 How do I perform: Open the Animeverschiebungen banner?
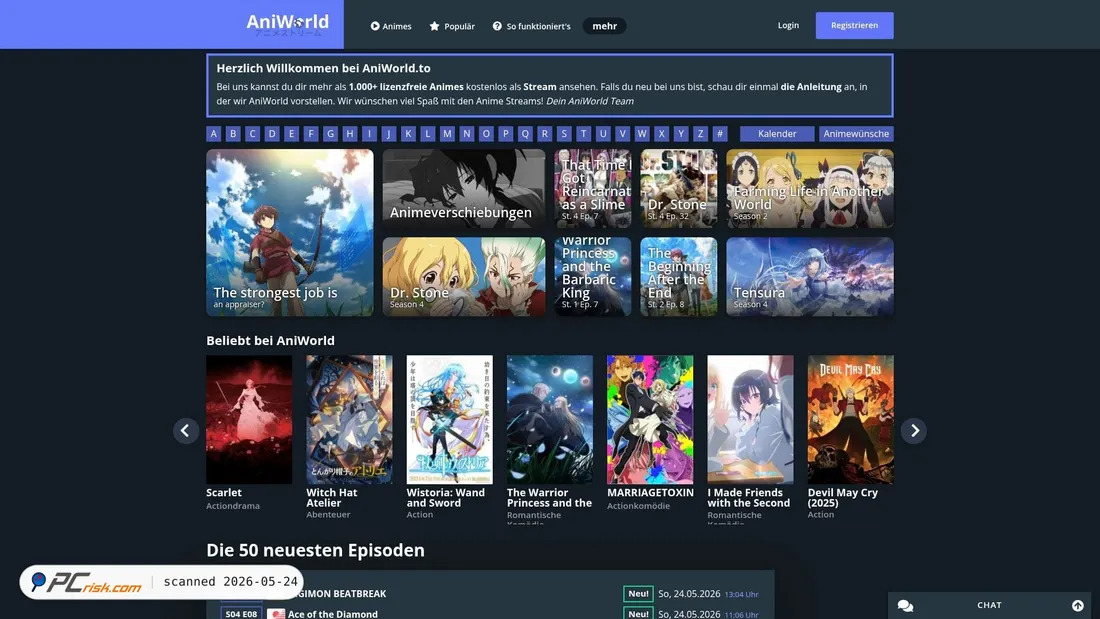pos(464,188)
